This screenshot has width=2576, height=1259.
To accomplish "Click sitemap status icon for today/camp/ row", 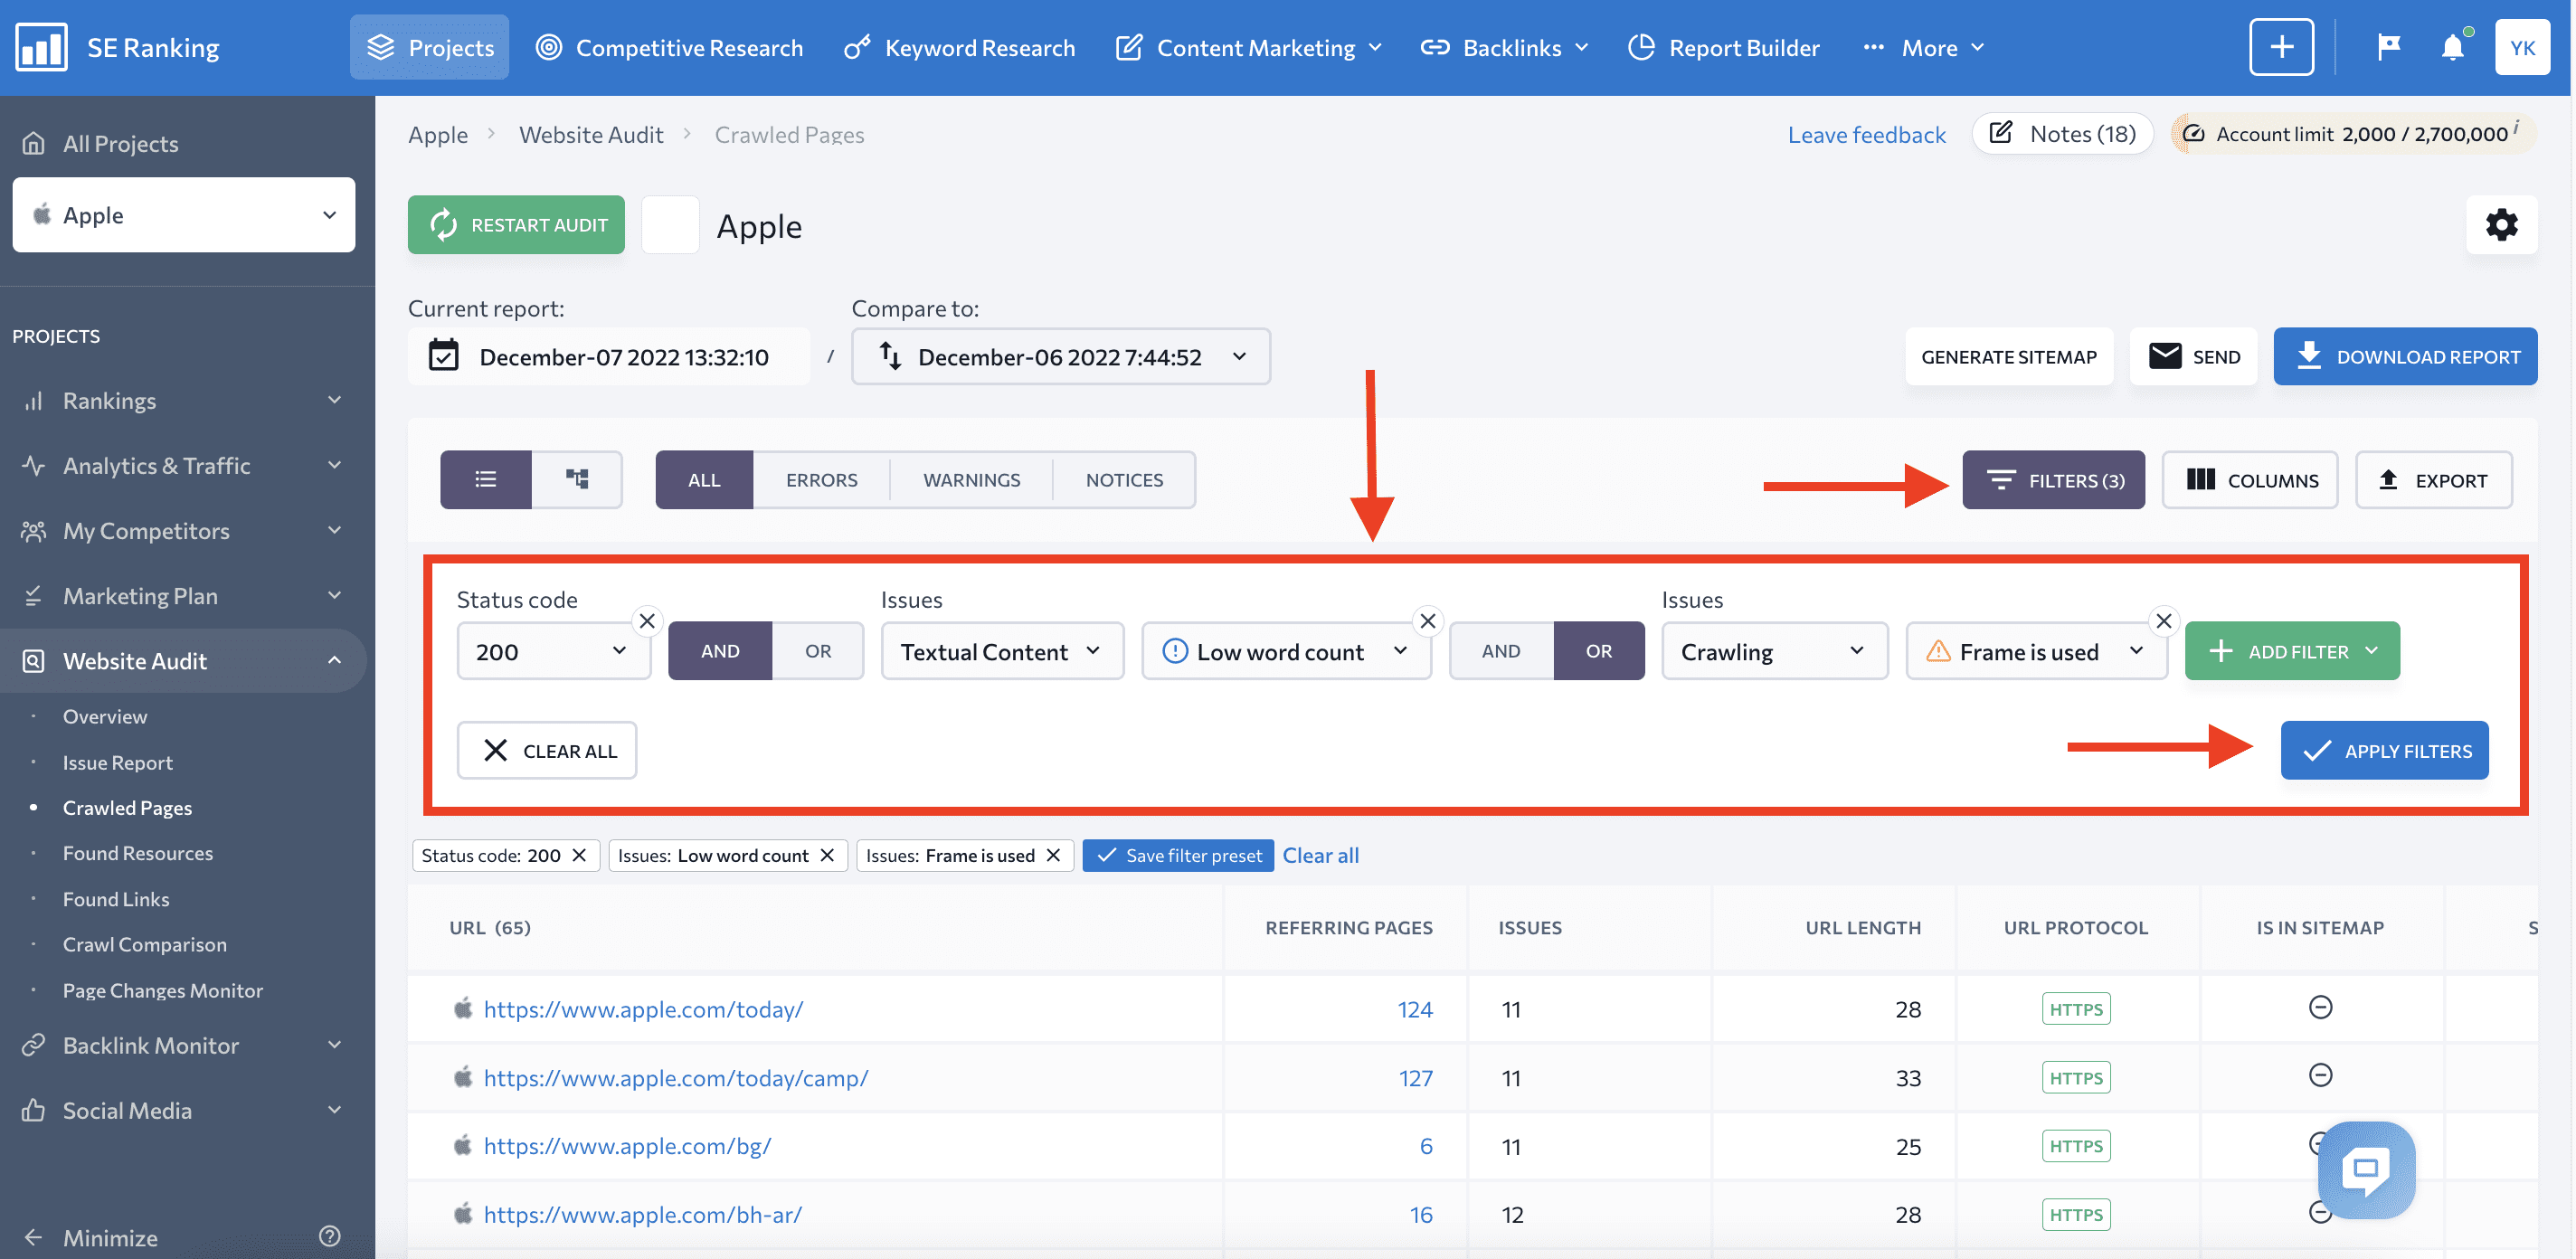I will 2320,1075.
